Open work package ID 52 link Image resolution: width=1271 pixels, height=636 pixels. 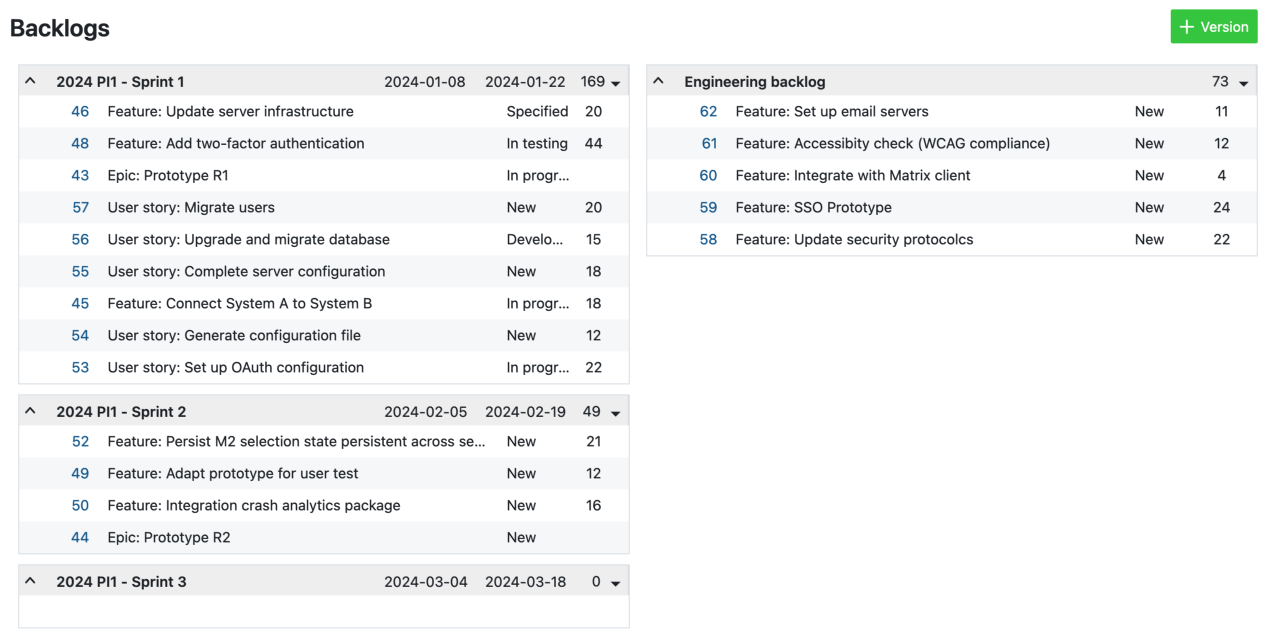tap(80, 441)
